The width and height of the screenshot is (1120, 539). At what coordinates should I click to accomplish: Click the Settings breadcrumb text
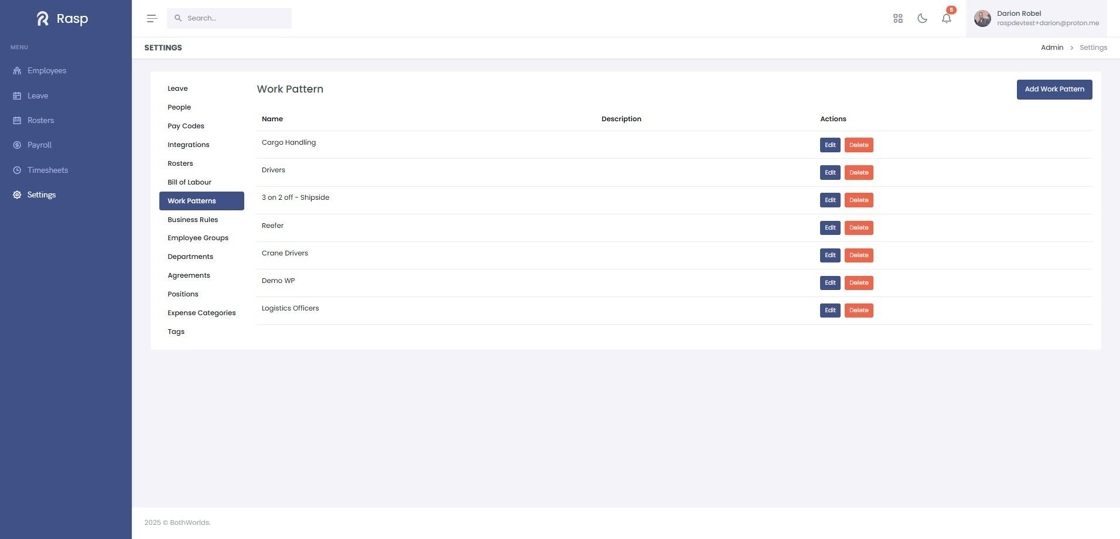1093,48
